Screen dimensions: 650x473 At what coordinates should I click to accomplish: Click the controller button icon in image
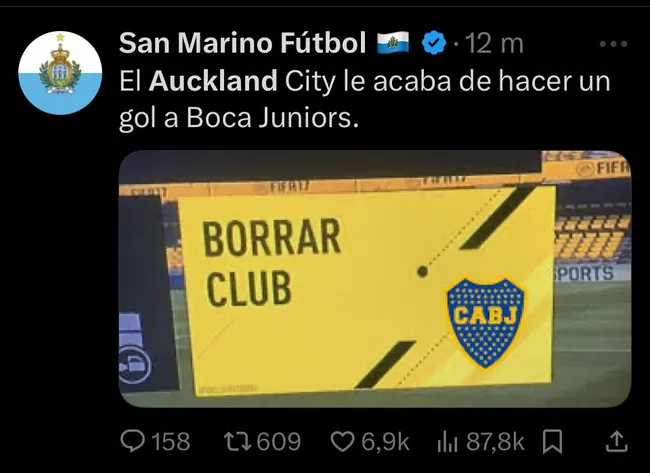pos(135,365)
